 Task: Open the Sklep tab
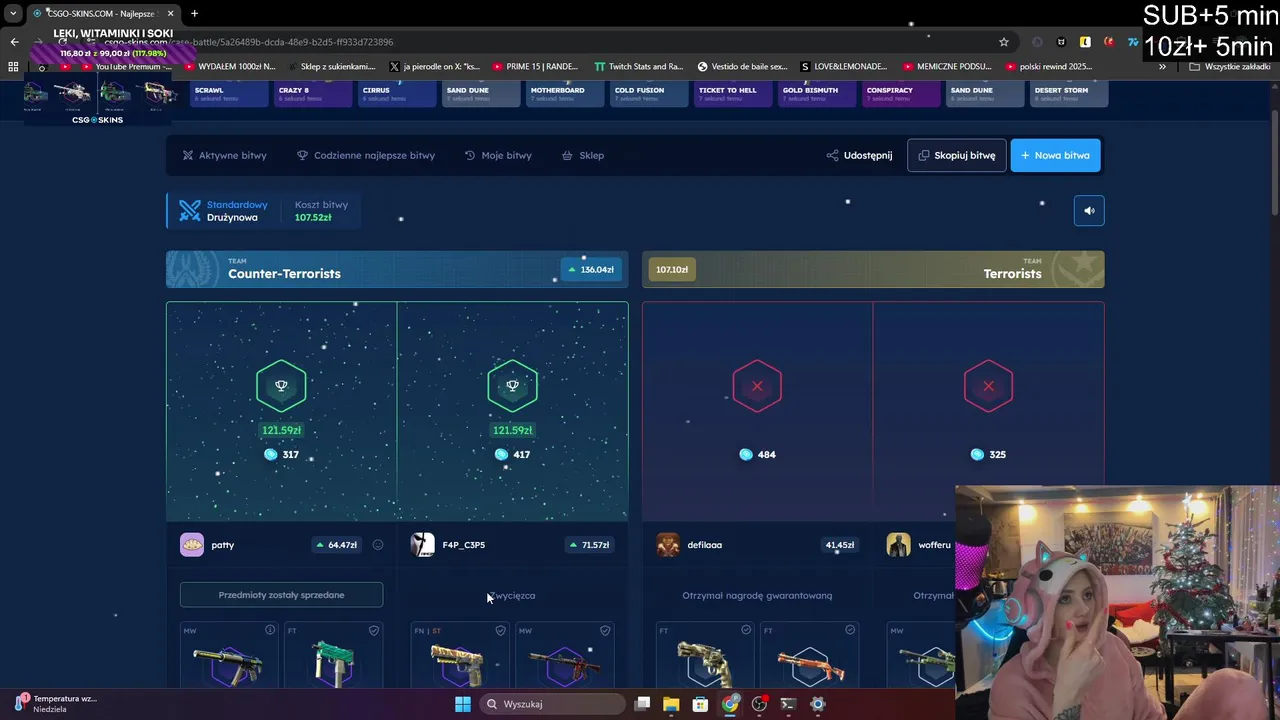[x=582, y=155]
